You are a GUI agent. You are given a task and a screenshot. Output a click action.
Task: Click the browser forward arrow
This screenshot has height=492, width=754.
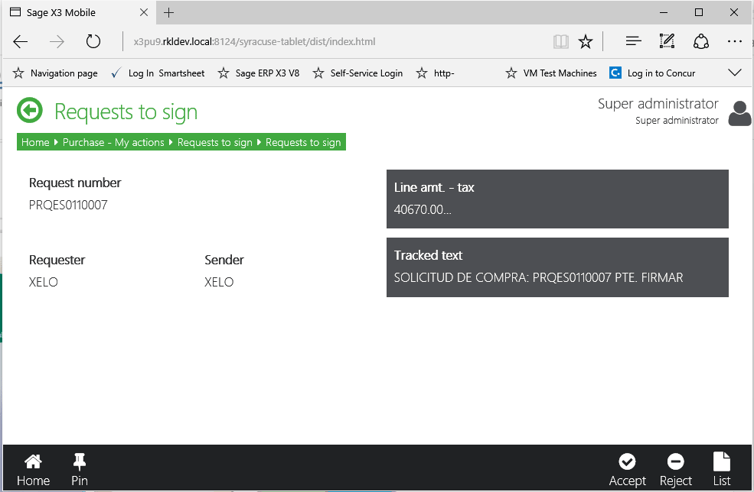[x=57, y=42]
